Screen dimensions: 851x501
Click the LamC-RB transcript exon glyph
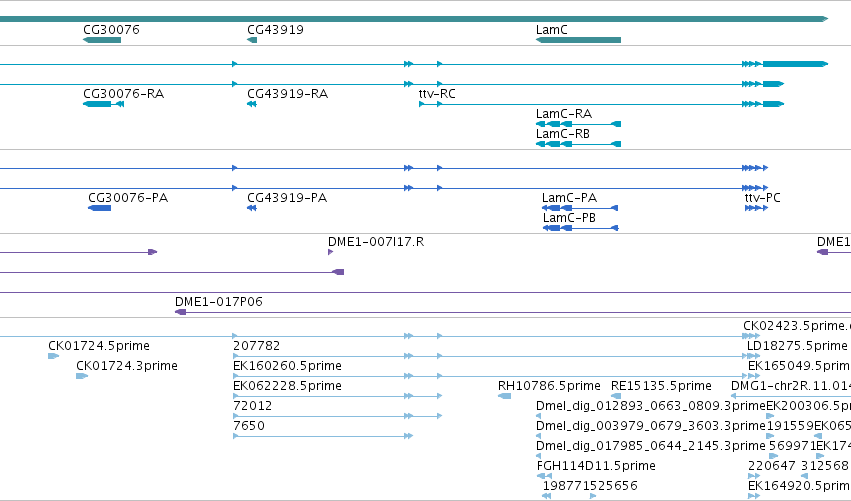click(578, 144)
